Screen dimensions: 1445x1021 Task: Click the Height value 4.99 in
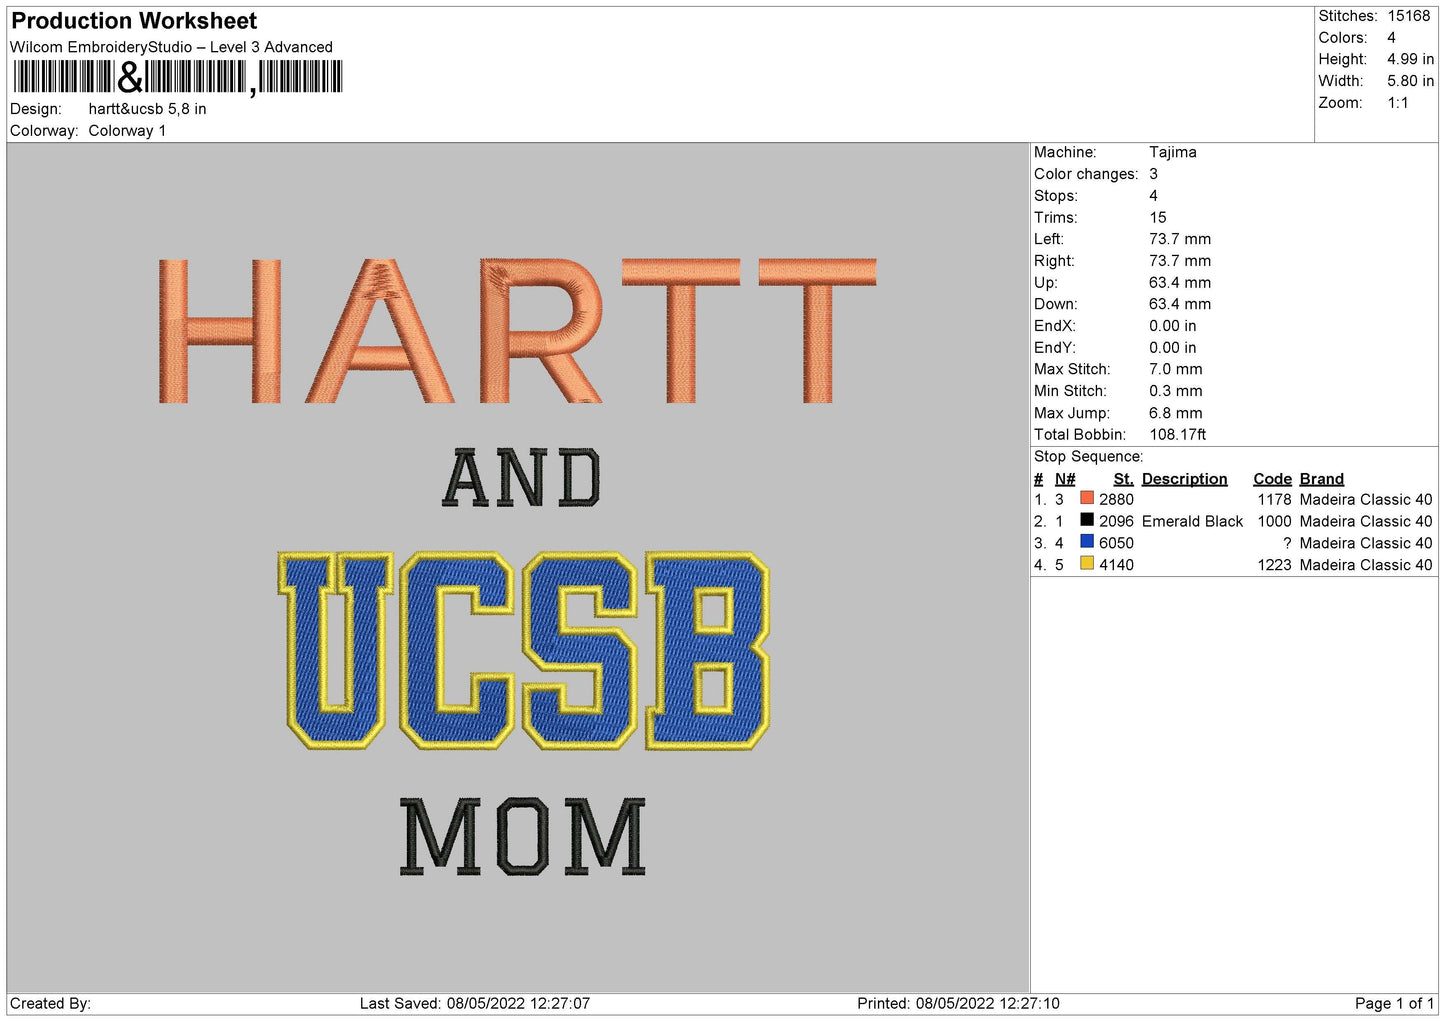click(x=1410, y=59)
